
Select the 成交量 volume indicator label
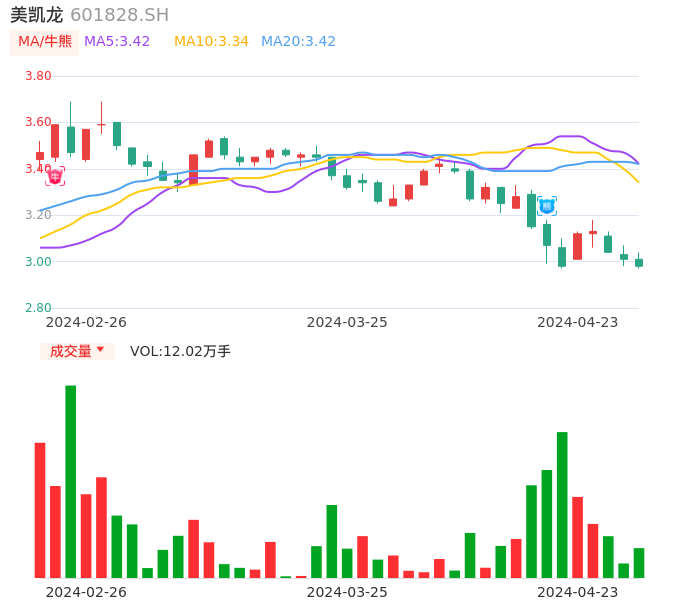(x=70, y=351)
